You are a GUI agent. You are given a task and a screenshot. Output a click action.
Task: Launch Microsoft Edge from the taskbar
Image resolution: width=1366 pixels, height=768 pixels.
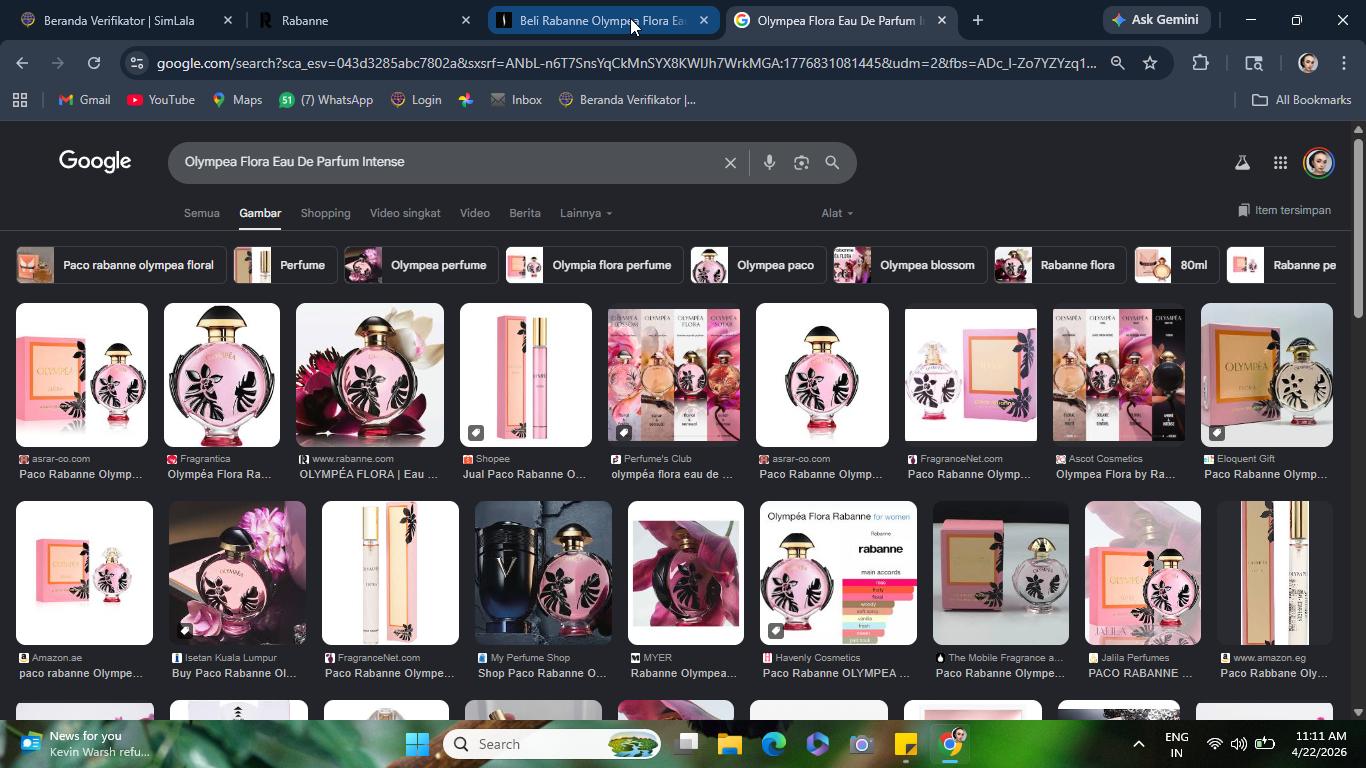coord(774,744)
